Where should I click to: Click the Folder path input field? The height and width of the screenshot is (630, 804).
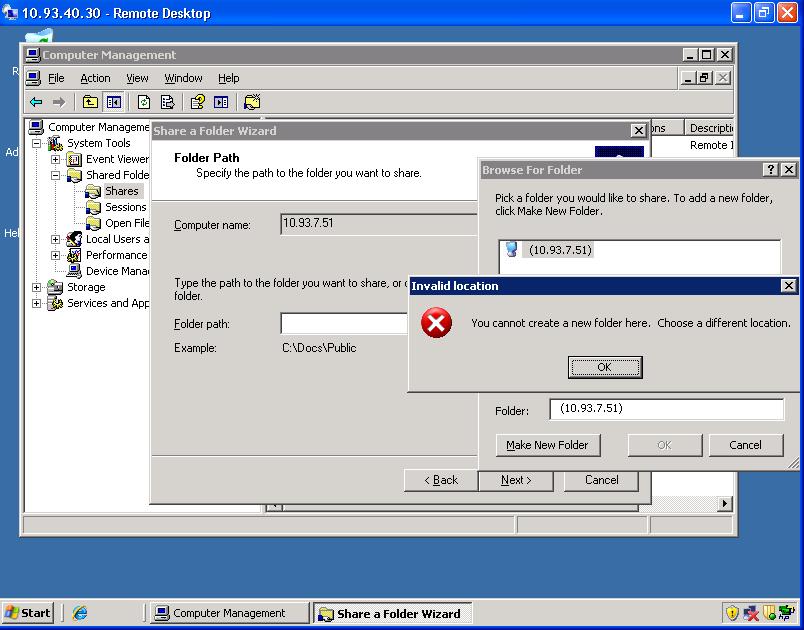[345, 323]
